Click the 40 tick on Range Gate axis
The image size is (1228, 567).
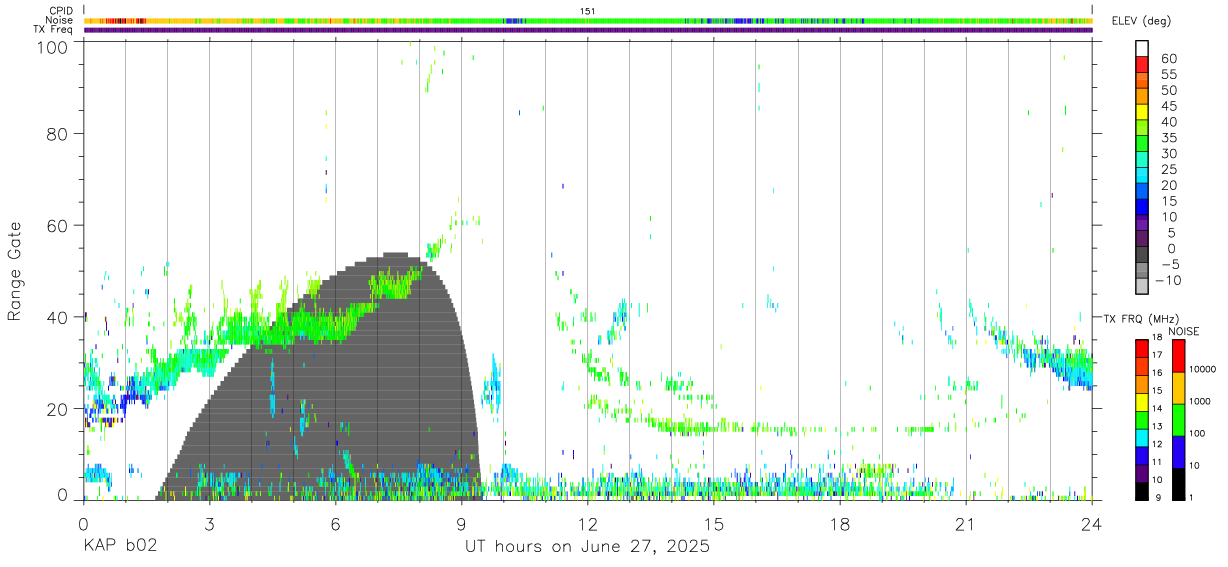point(60,317)
